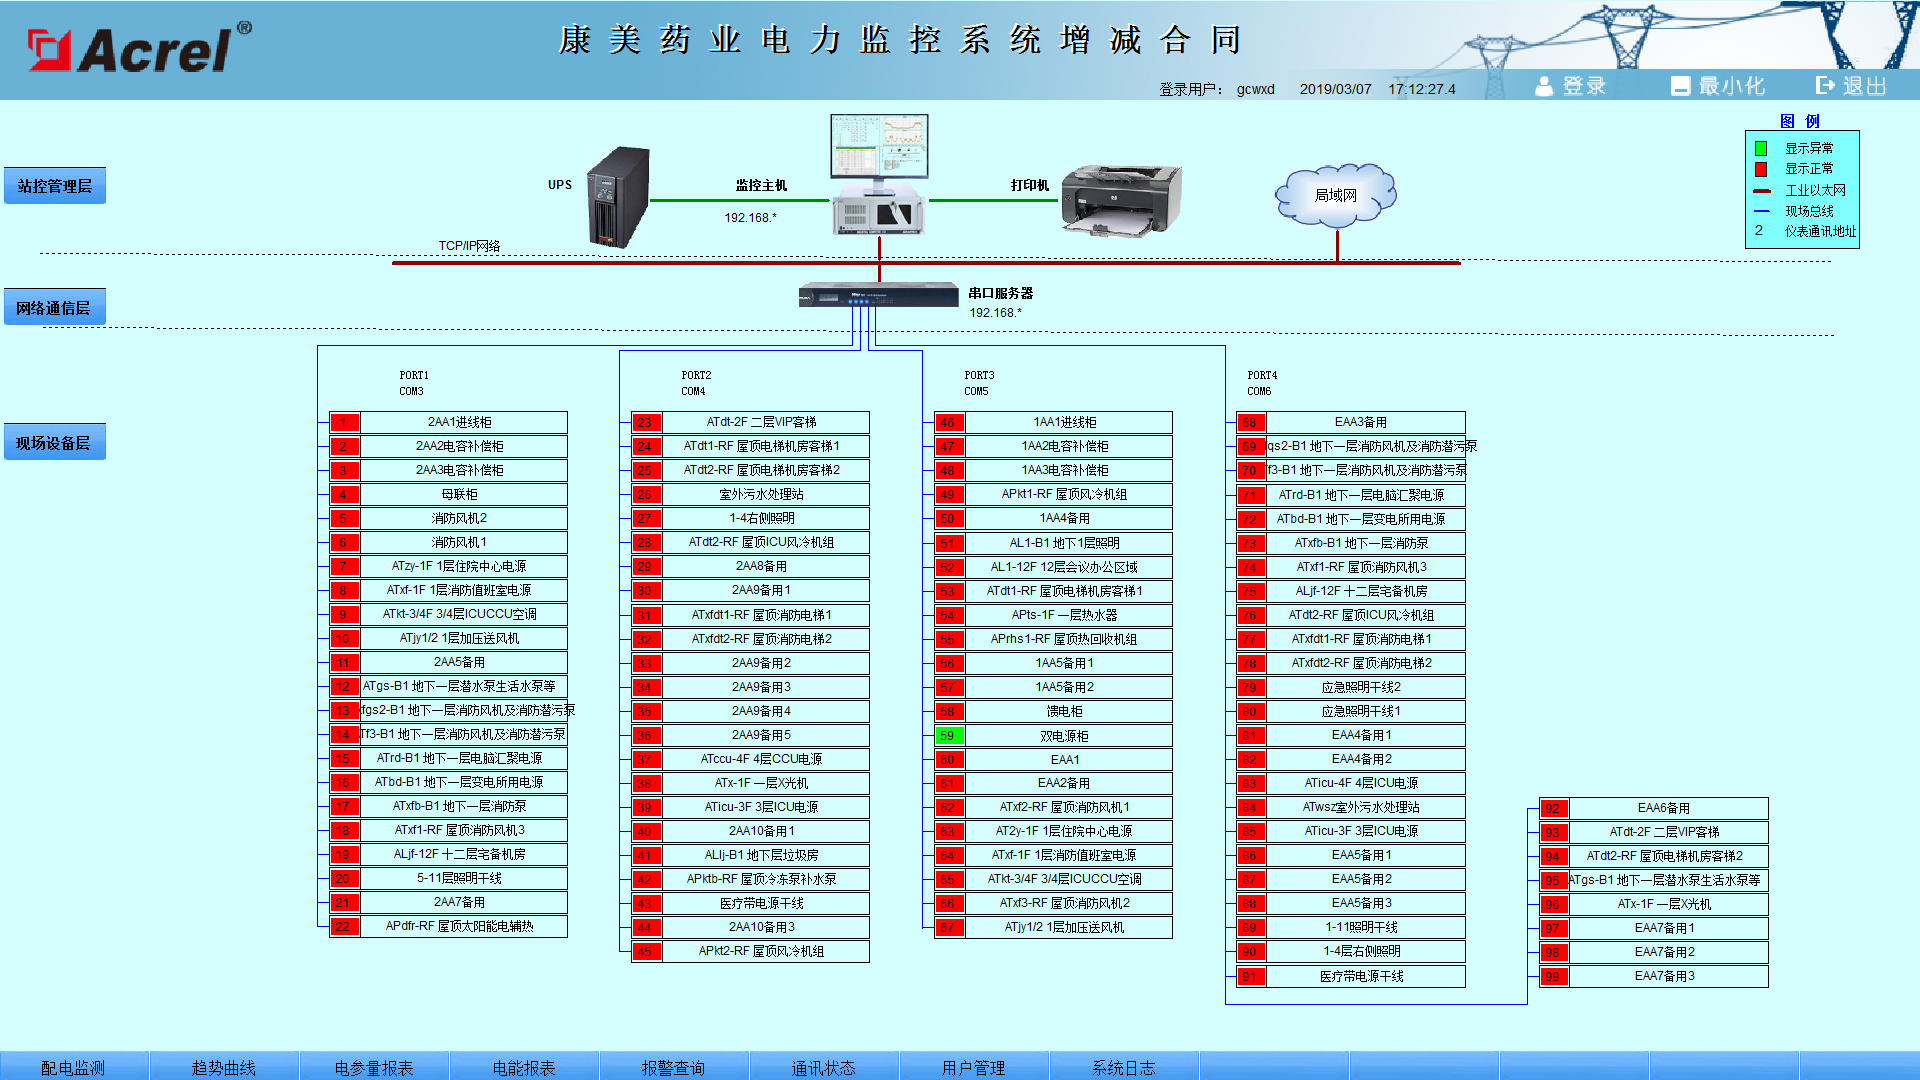Click red status indicator address 22
This screenshot has height=1080, width=1920.
[x=344, y=926]
